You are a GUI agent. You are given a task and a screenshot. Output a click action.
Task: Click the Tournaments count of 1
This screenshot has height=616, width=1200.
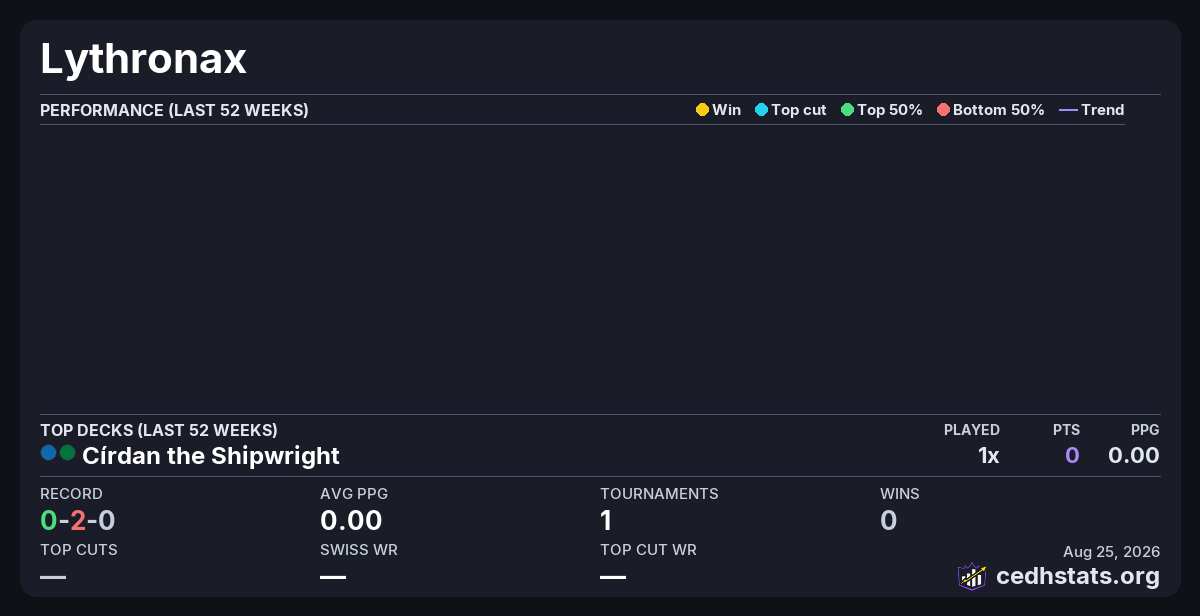coord(606,520)
